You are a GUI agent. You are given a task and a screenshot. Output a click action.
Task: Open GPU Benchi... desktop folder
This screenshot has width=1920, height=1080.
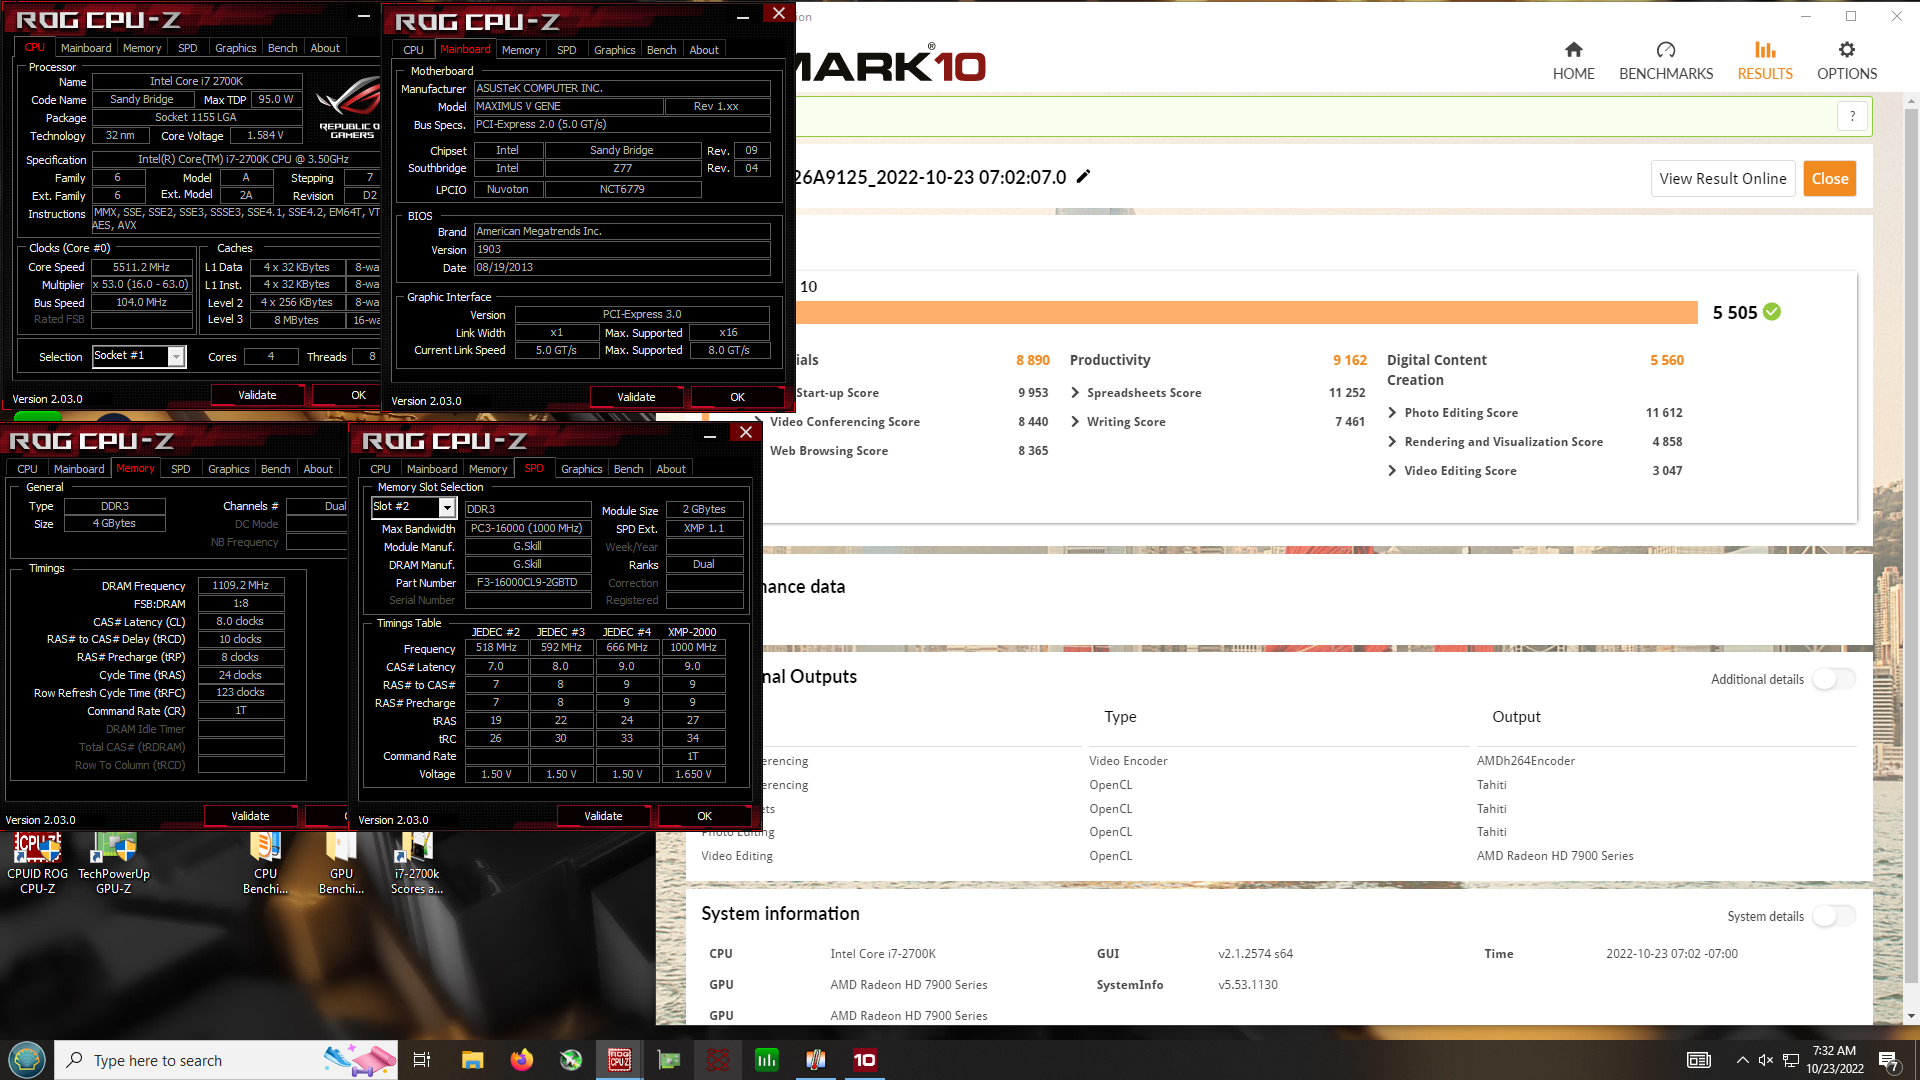pos(341,863)
